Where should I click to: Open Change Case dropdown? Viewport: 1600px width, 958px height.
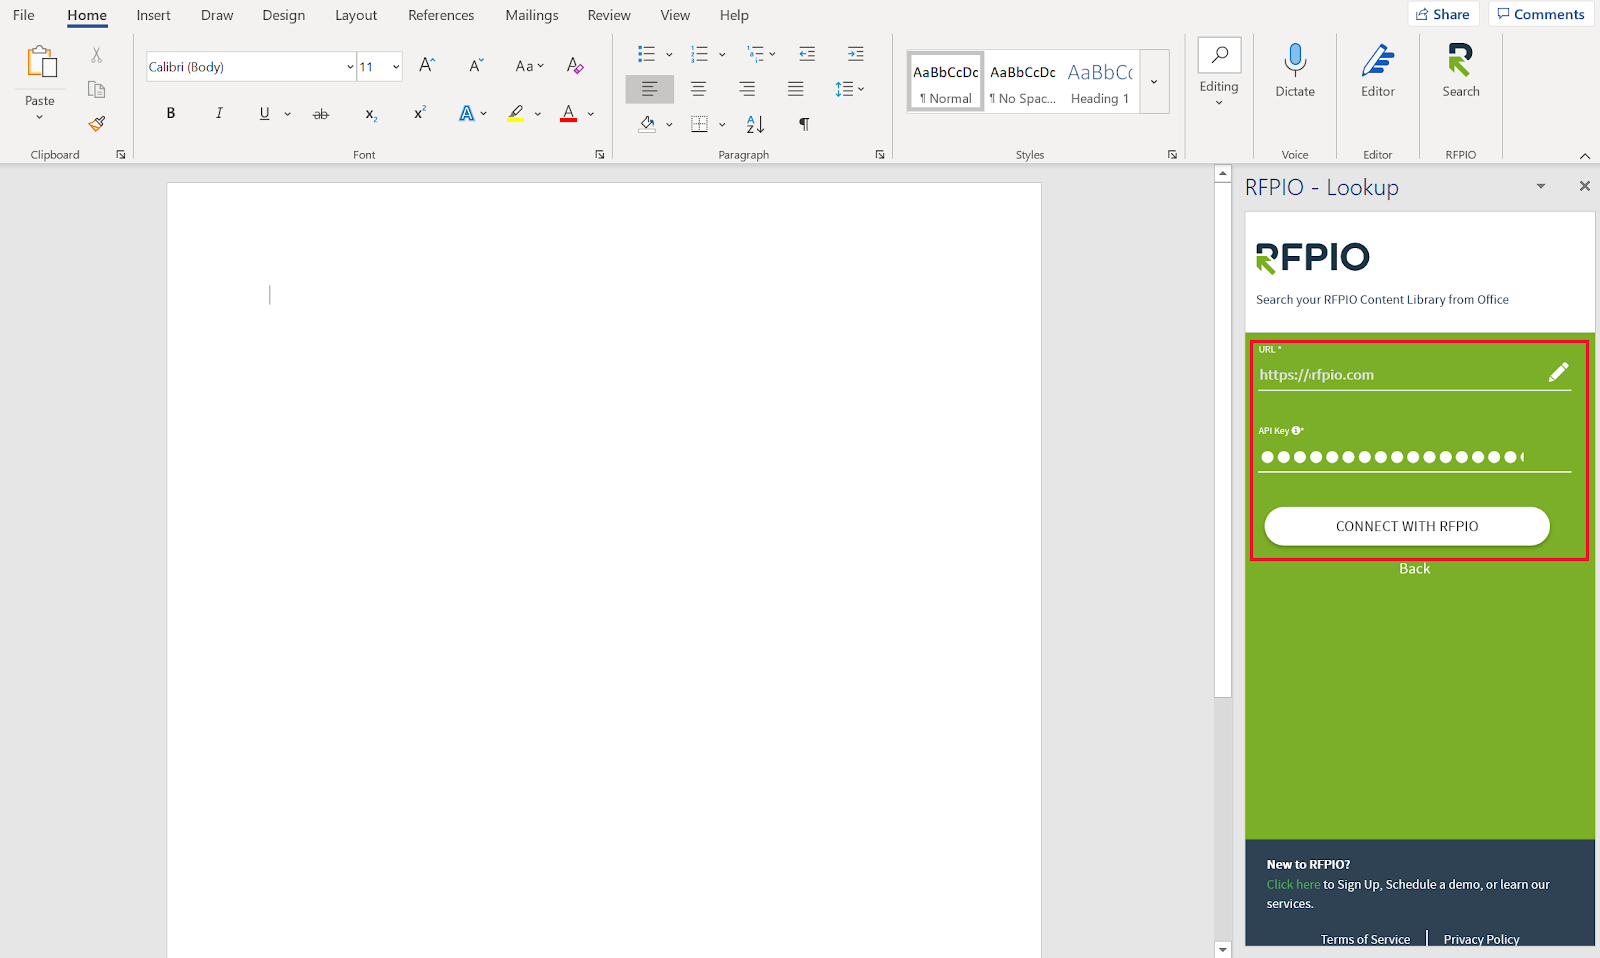529,66
